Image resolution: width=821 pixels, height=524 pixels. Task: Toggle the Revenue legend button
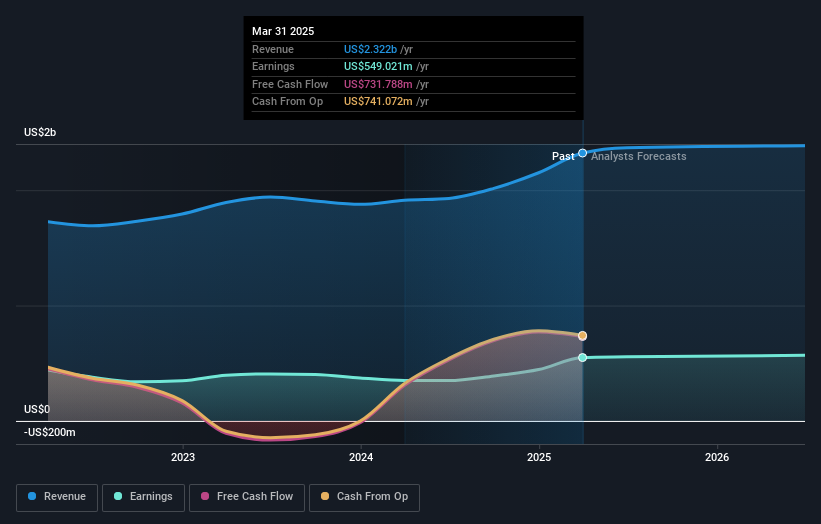click(57, 497)
